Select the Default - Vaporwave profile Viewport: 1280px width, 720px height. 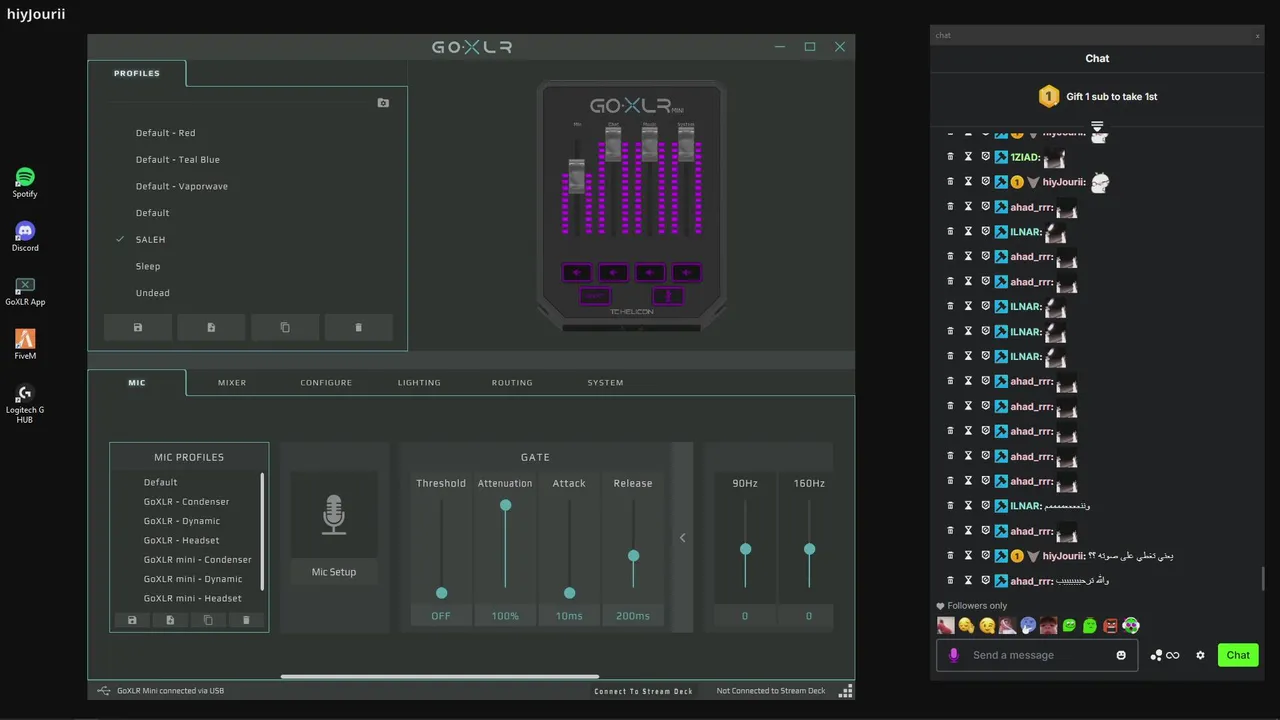pyautogui.click(x=182, y=186)
